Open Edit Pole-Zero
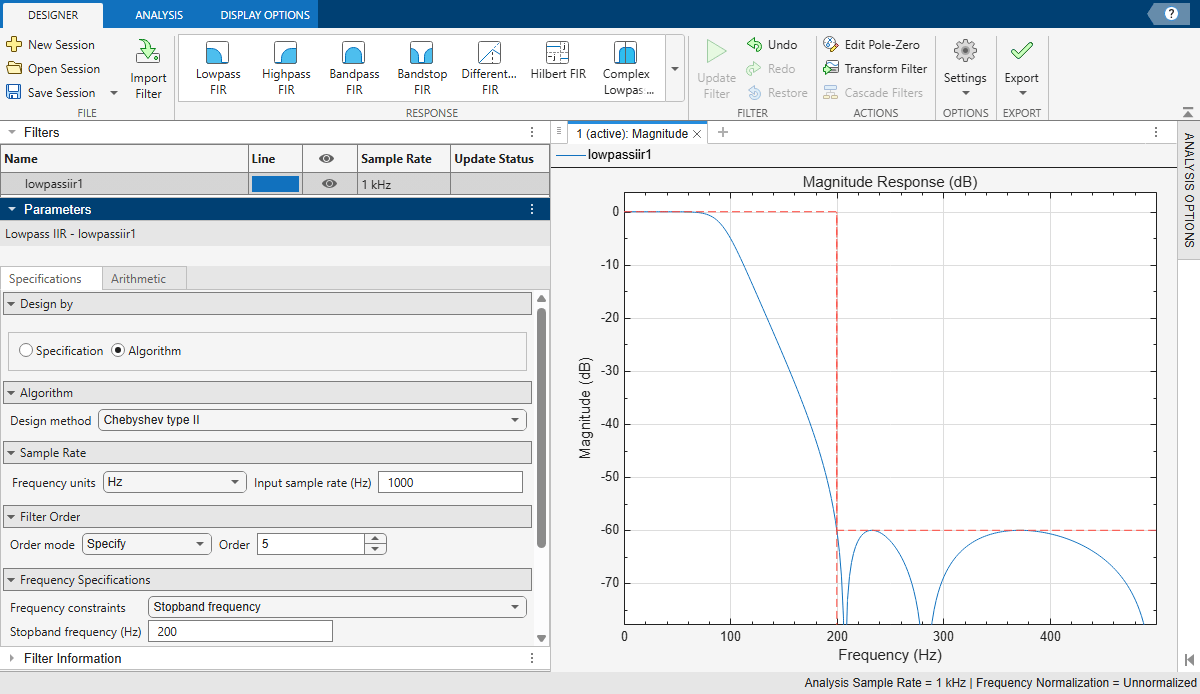 tap(871, 45)
